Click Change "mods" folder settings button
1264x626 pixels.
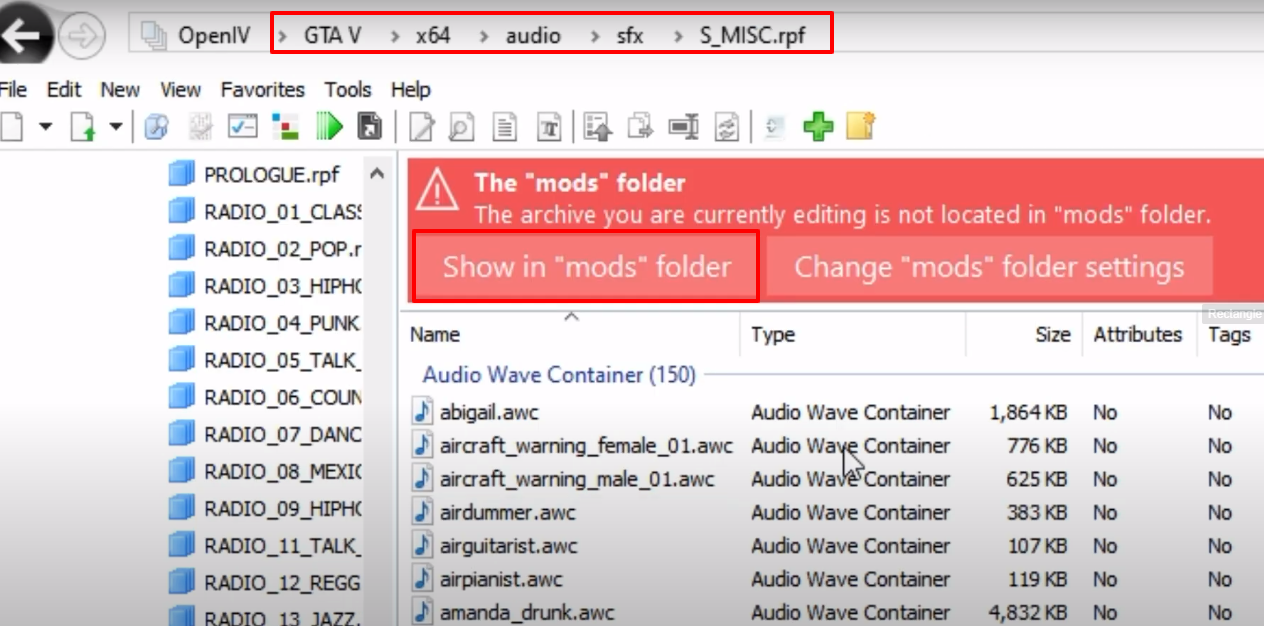click(989, 267)
